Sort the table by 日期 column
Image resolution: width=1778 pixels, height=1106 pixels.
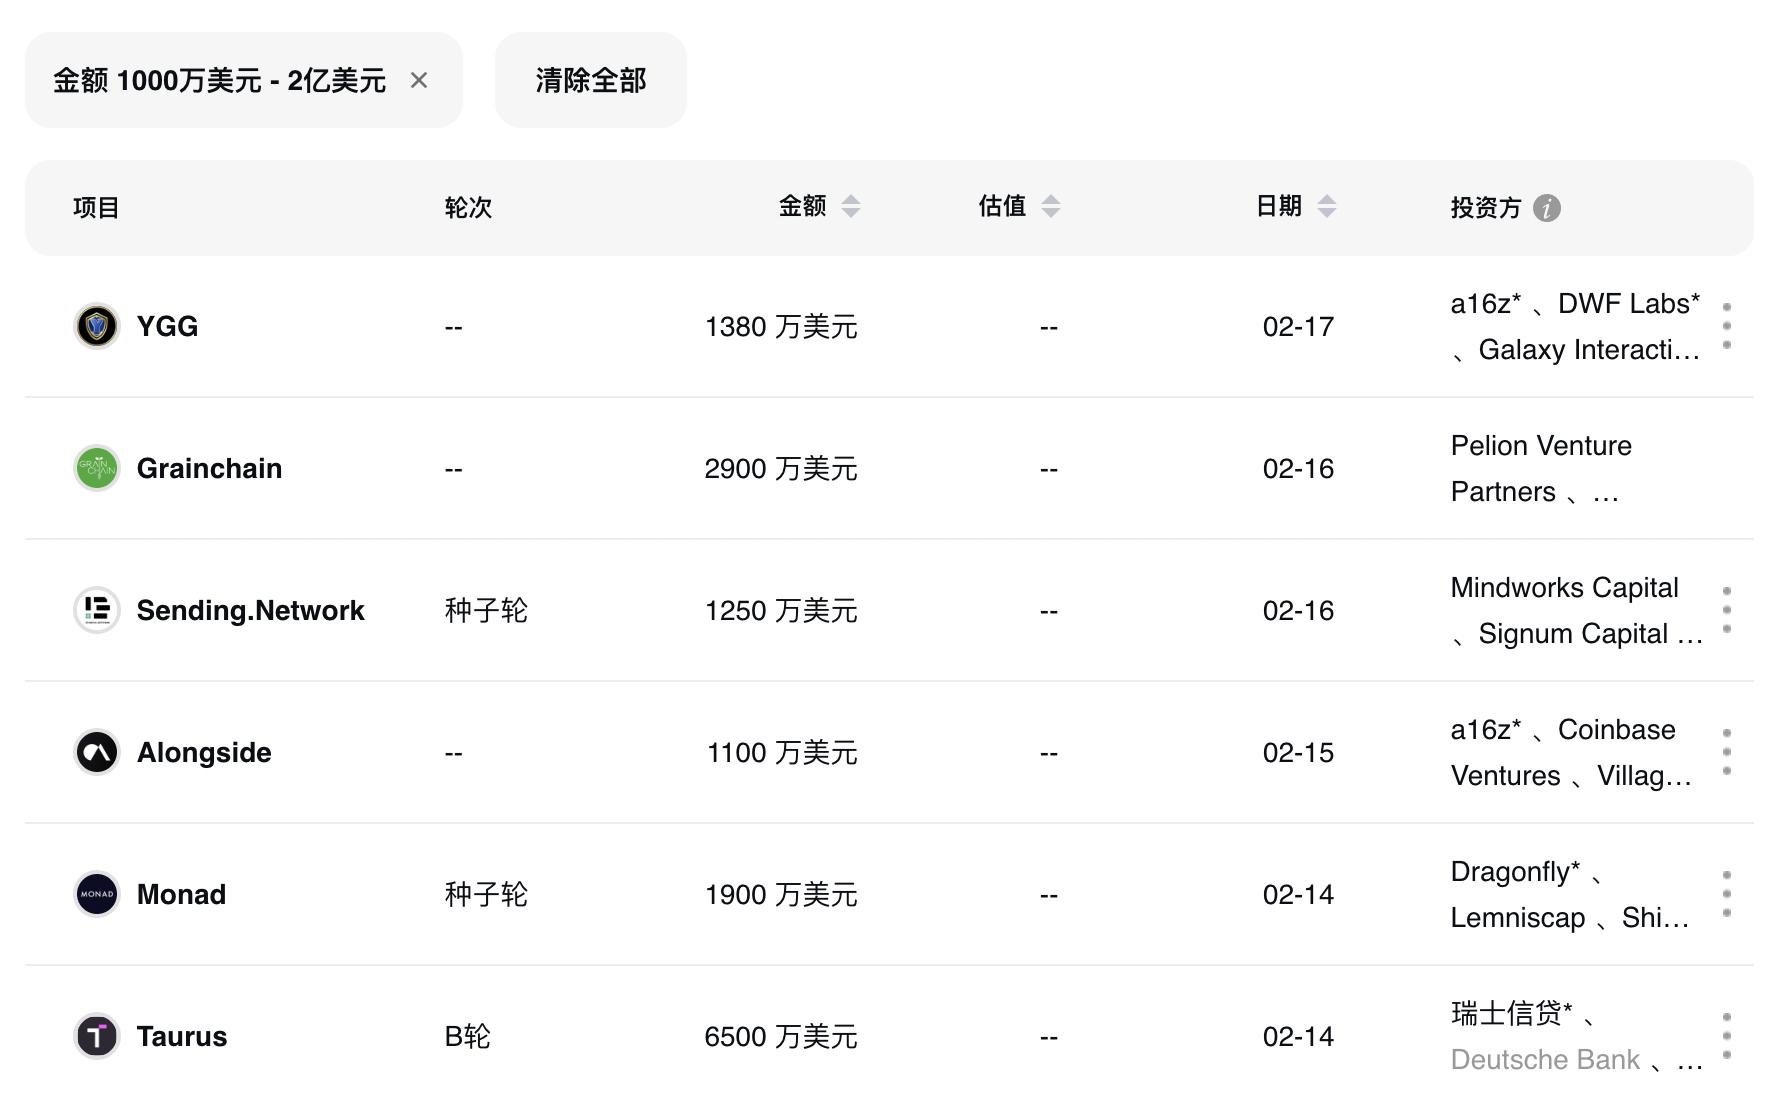point(1326,207)
